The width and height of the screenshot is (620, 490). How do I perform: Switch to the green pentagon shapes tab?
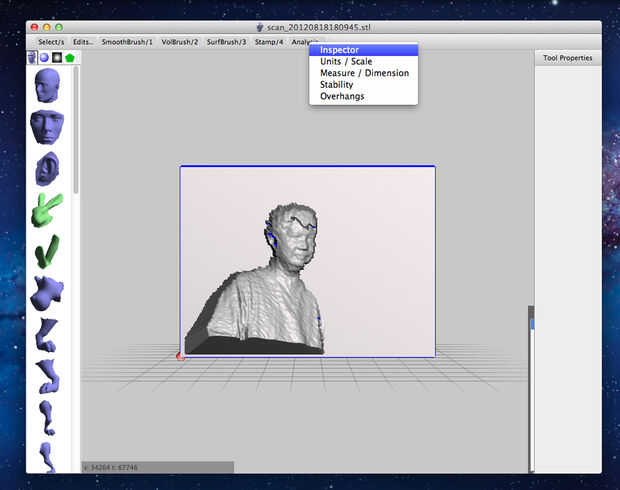[x=70, y=58]
